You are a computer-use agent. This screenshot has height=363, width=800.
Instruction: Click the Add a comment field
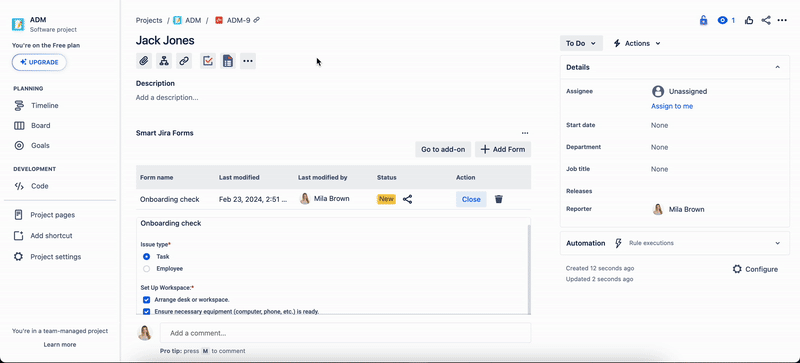click(345, 333)
